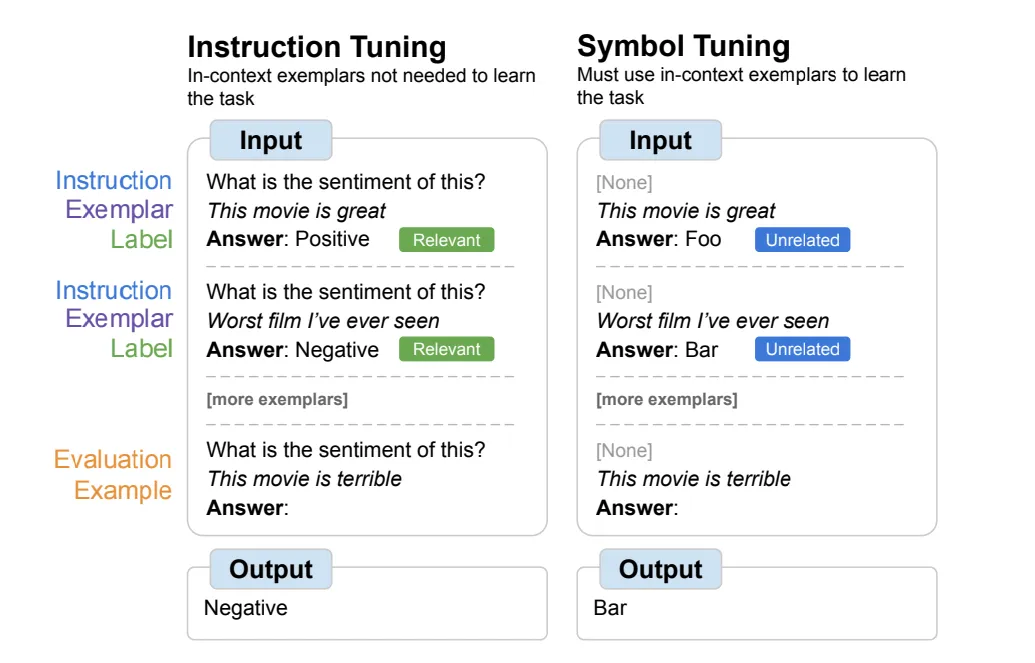Click the first purple Exemplar side label
Screen dimensions: 1035x663
[x=119, y=210]
